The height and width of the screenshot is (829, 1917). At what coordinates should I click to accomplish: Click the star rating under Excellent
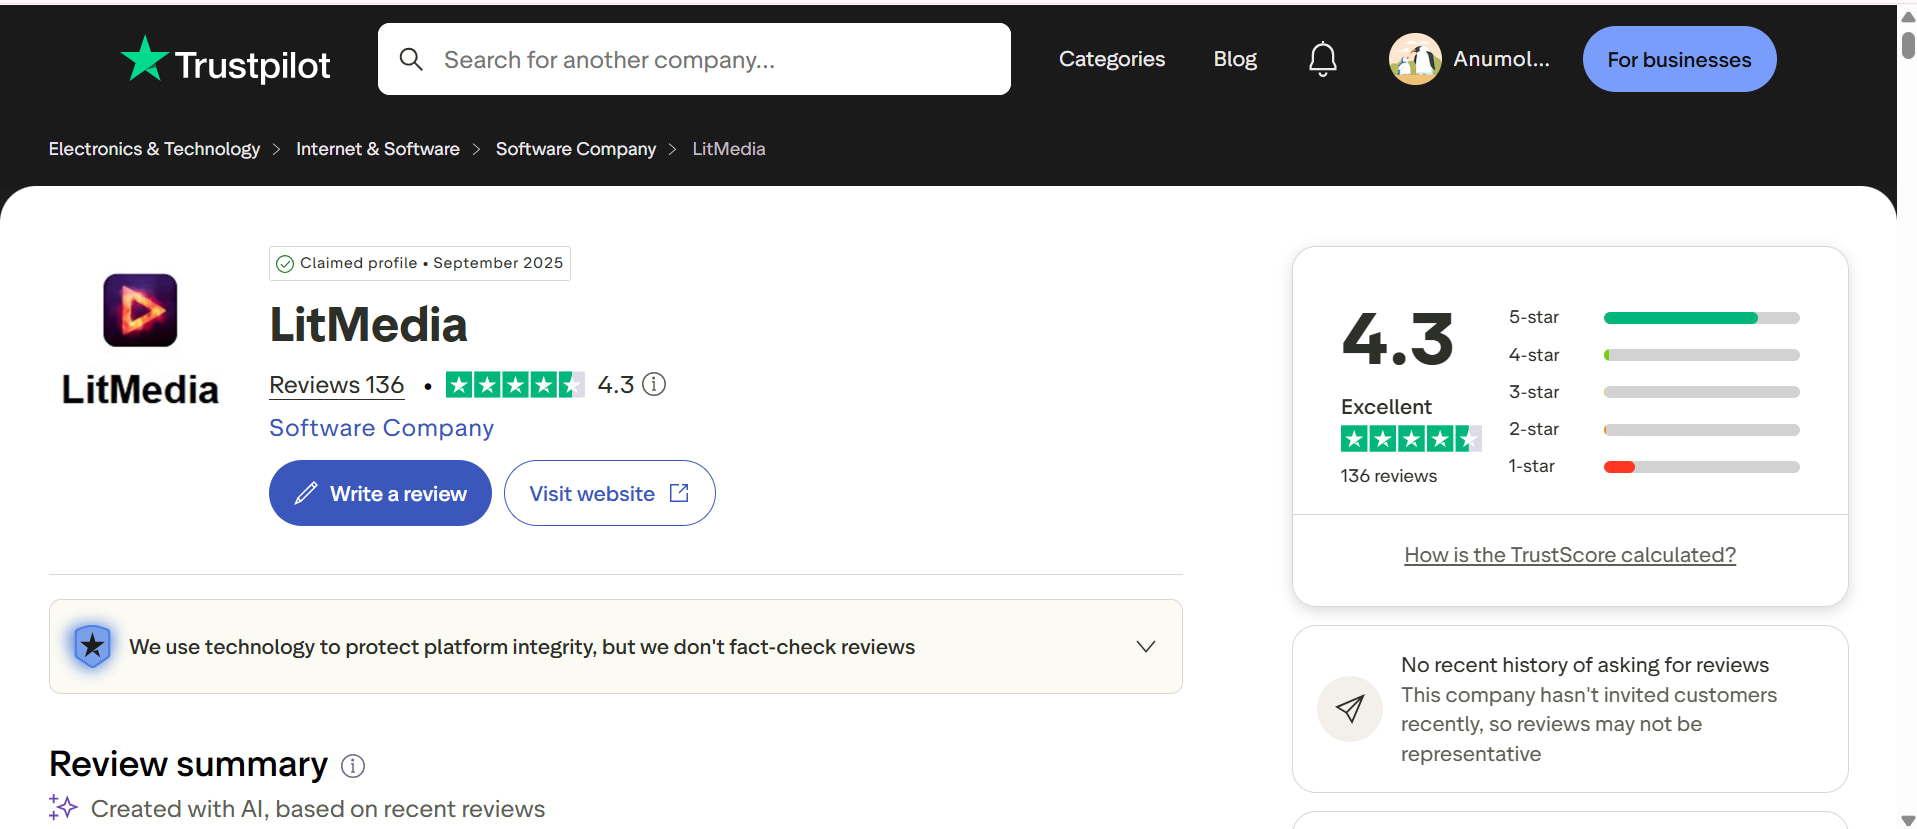(x=1411, y=438)
